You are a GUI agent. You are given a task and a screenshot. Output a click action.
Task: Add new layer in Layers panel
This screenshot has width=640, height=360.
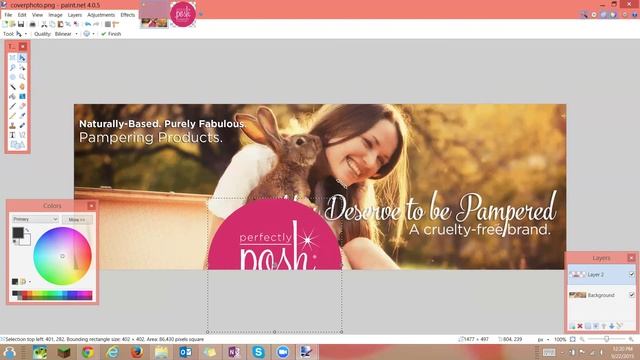pyautogui.click(x=573, y=326)
